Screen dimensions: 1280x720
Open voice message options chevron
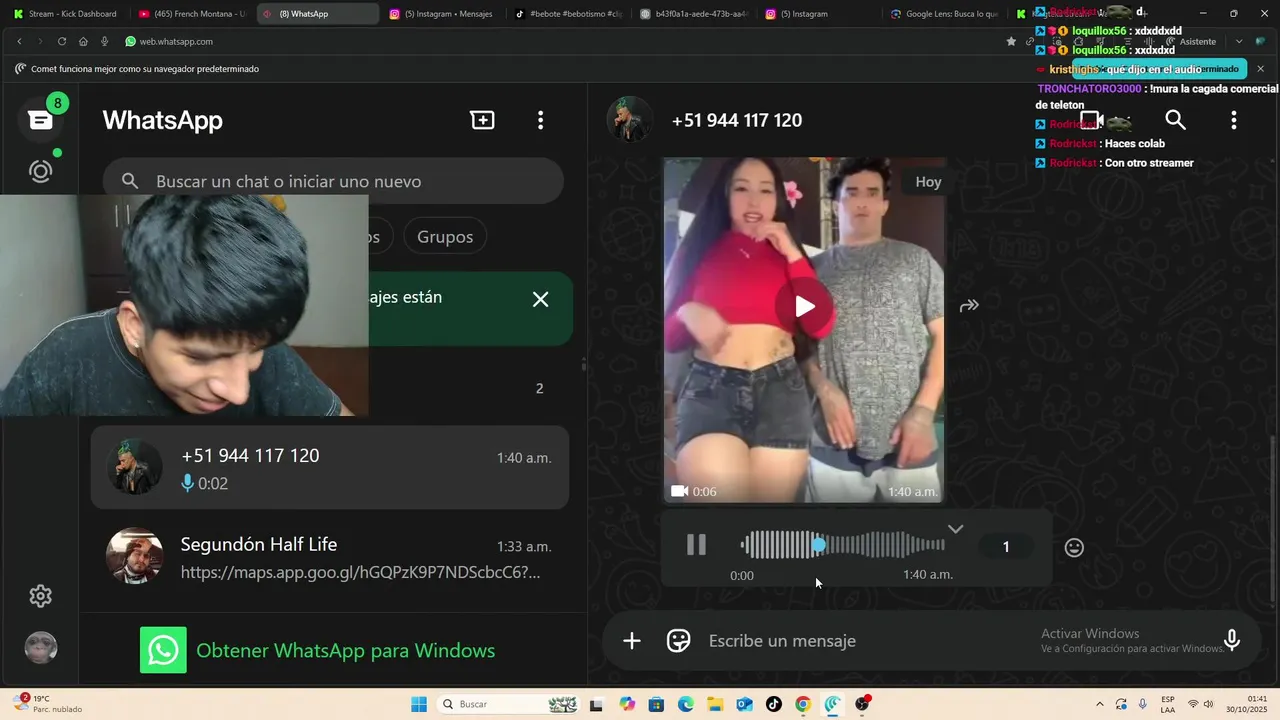pos(955,529)
